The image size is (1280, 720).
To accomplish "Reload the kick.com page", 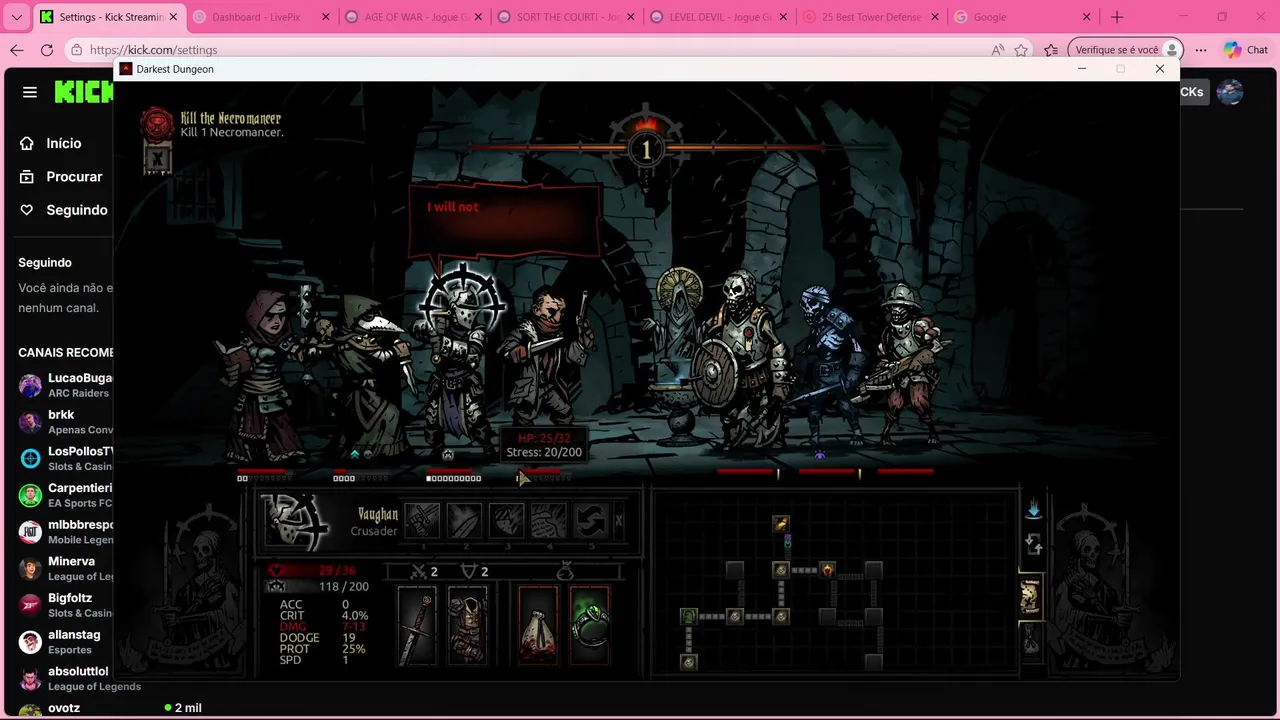I will (x=47, y=50).
